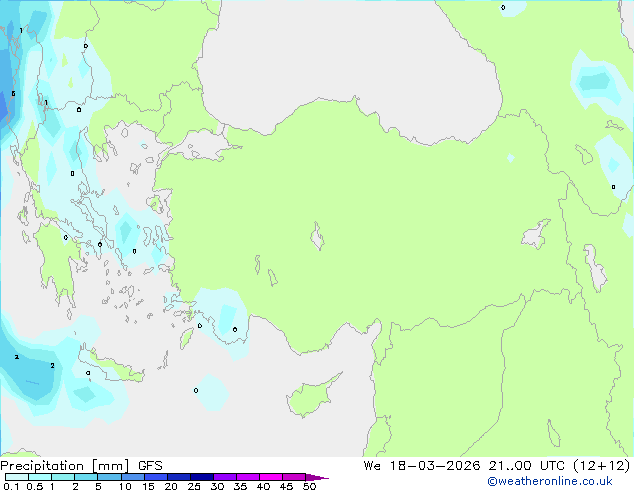This screenshot has height=490, width=634.
Task: Pick the dark blue legend swatch between 25 and 30
Action: (x=202, y=477)
